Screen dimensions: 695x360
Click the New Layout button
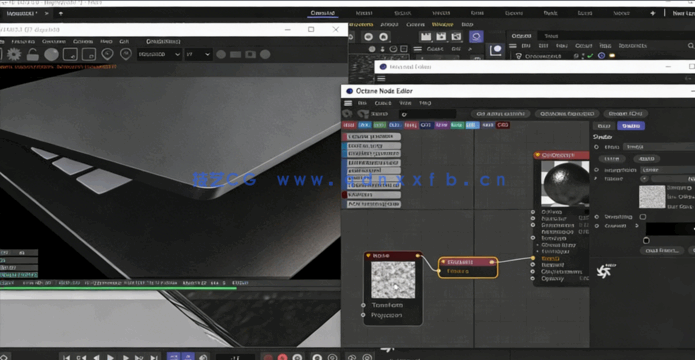682,13
